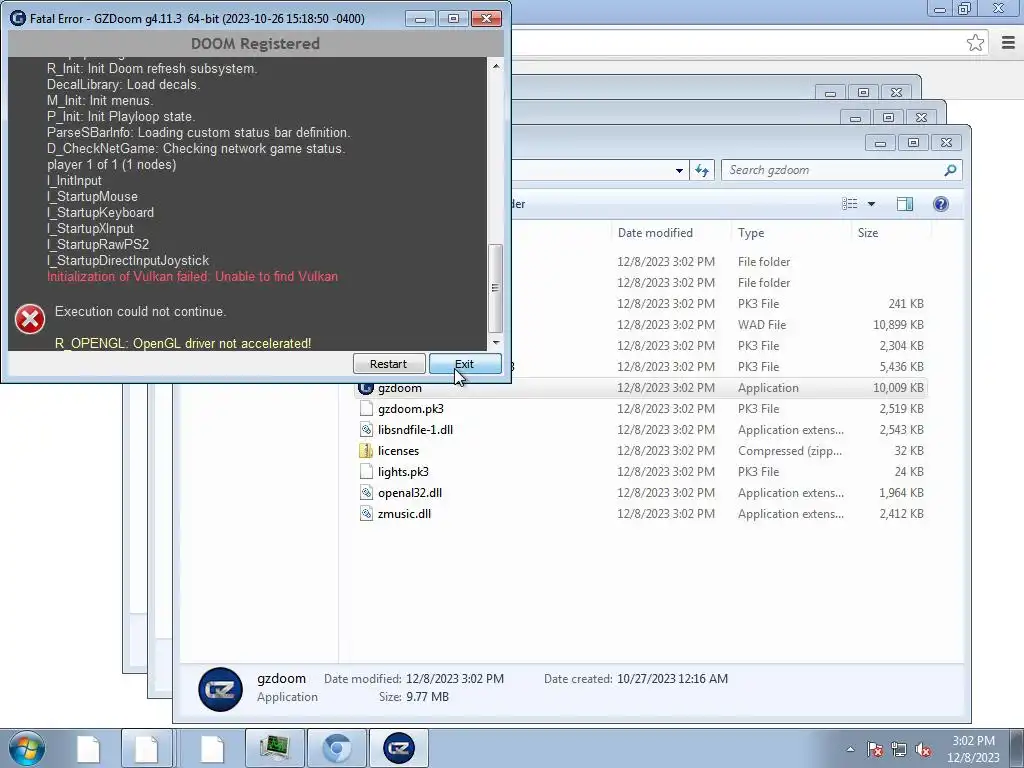Click the gzdoom application file icon
Viewport: 1024px width, 768px height.
(366, 388)
